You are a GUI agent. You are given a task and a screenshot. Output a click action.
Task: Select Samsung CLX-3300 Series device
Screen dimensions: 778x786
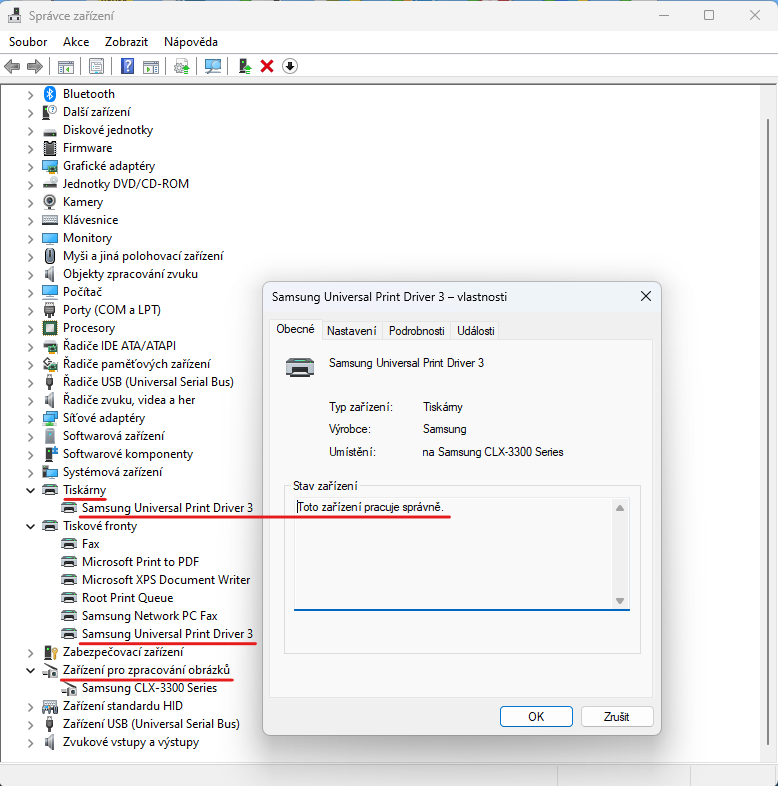149,688
